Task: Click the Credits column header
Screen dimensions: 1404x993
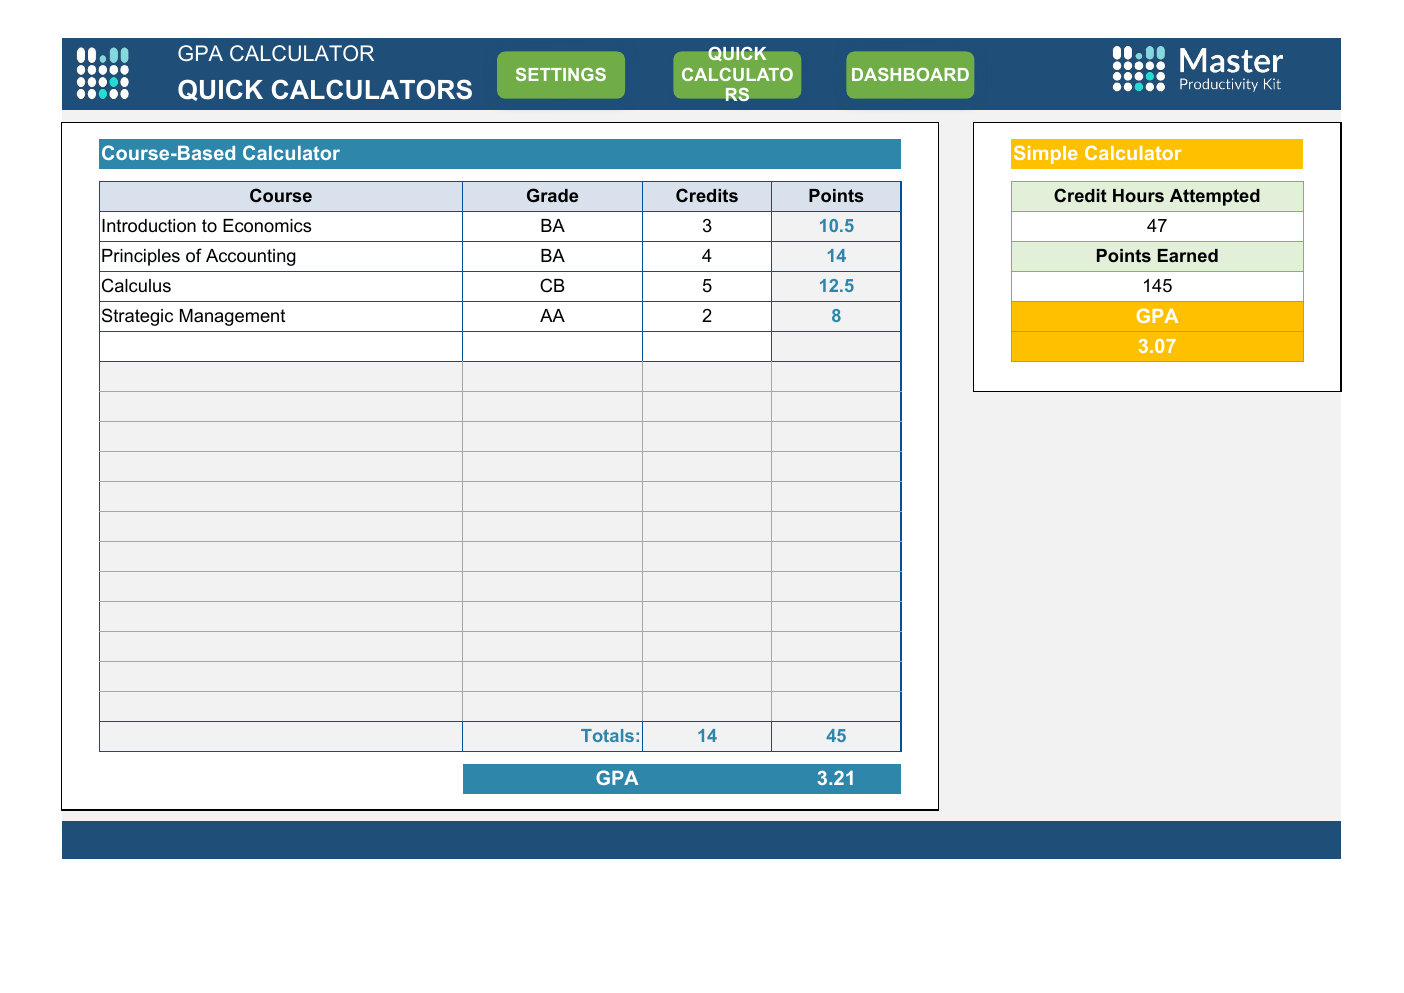Action: pyautogui.click(x=707, y=196)
